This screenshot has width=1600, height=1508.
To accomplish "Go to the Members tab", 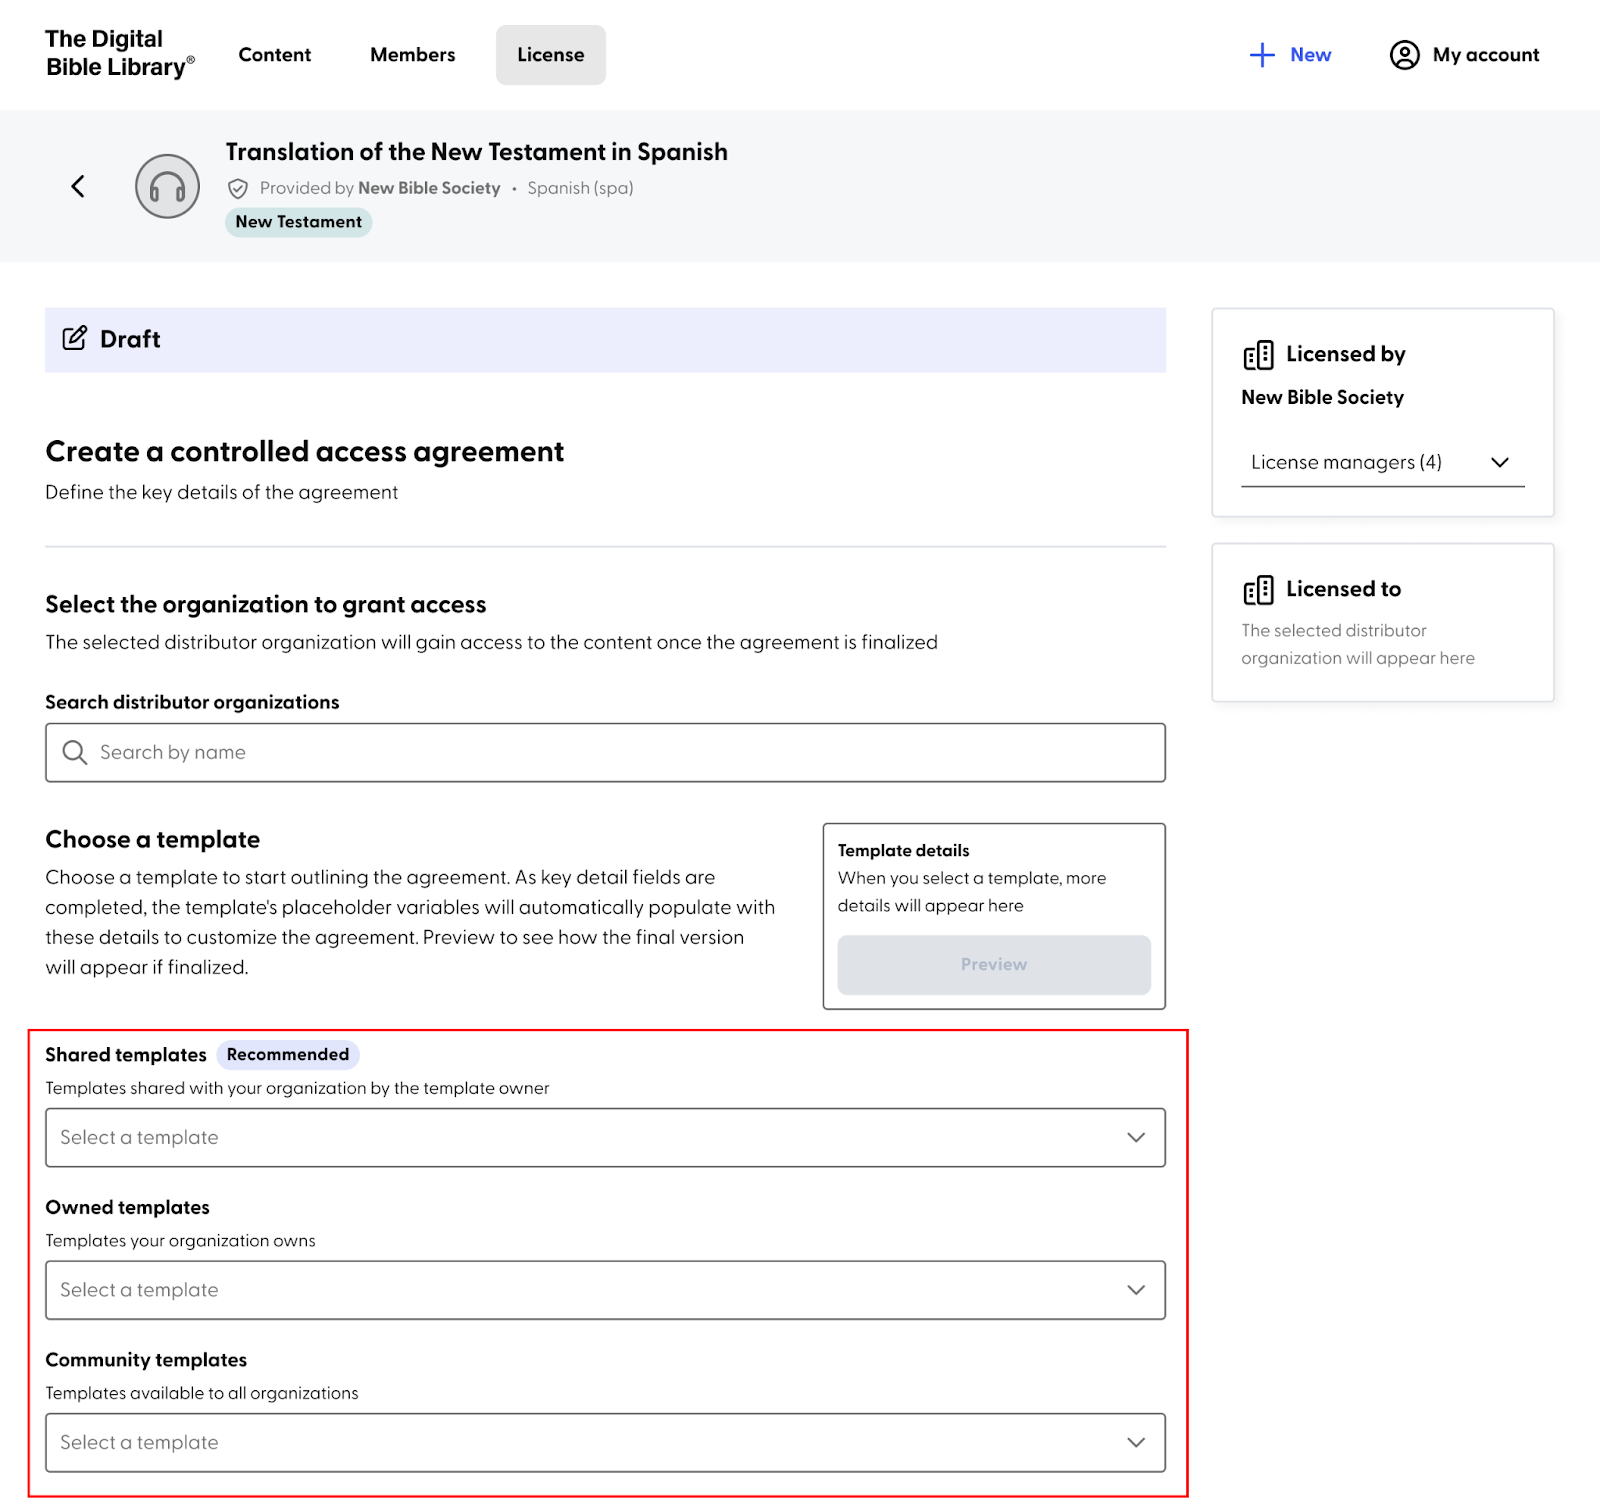I will 413,55.
